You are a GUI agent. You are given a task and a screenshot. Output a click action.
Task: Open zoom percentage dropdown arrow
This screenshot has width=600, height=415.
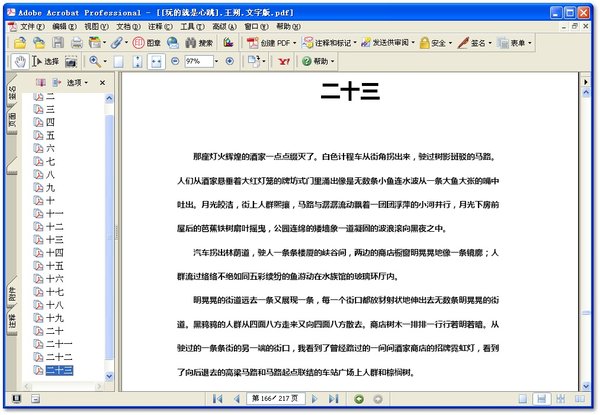(x=216, y=61)
